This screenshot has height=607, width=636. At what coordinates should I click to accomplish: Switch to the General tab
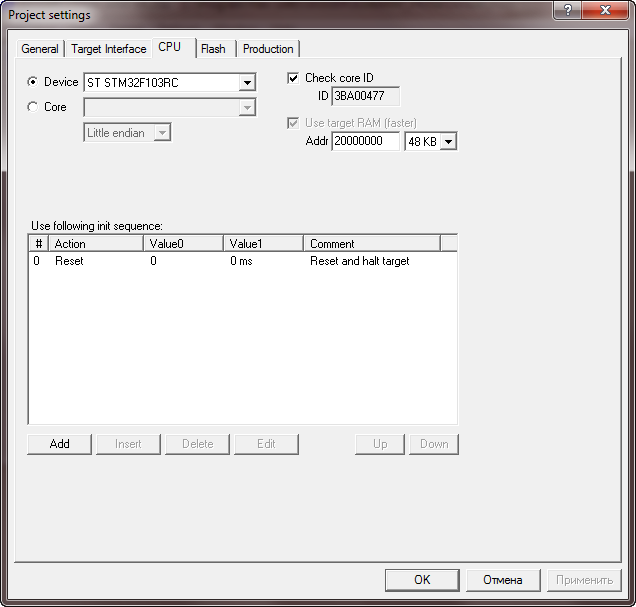(40, 49)
